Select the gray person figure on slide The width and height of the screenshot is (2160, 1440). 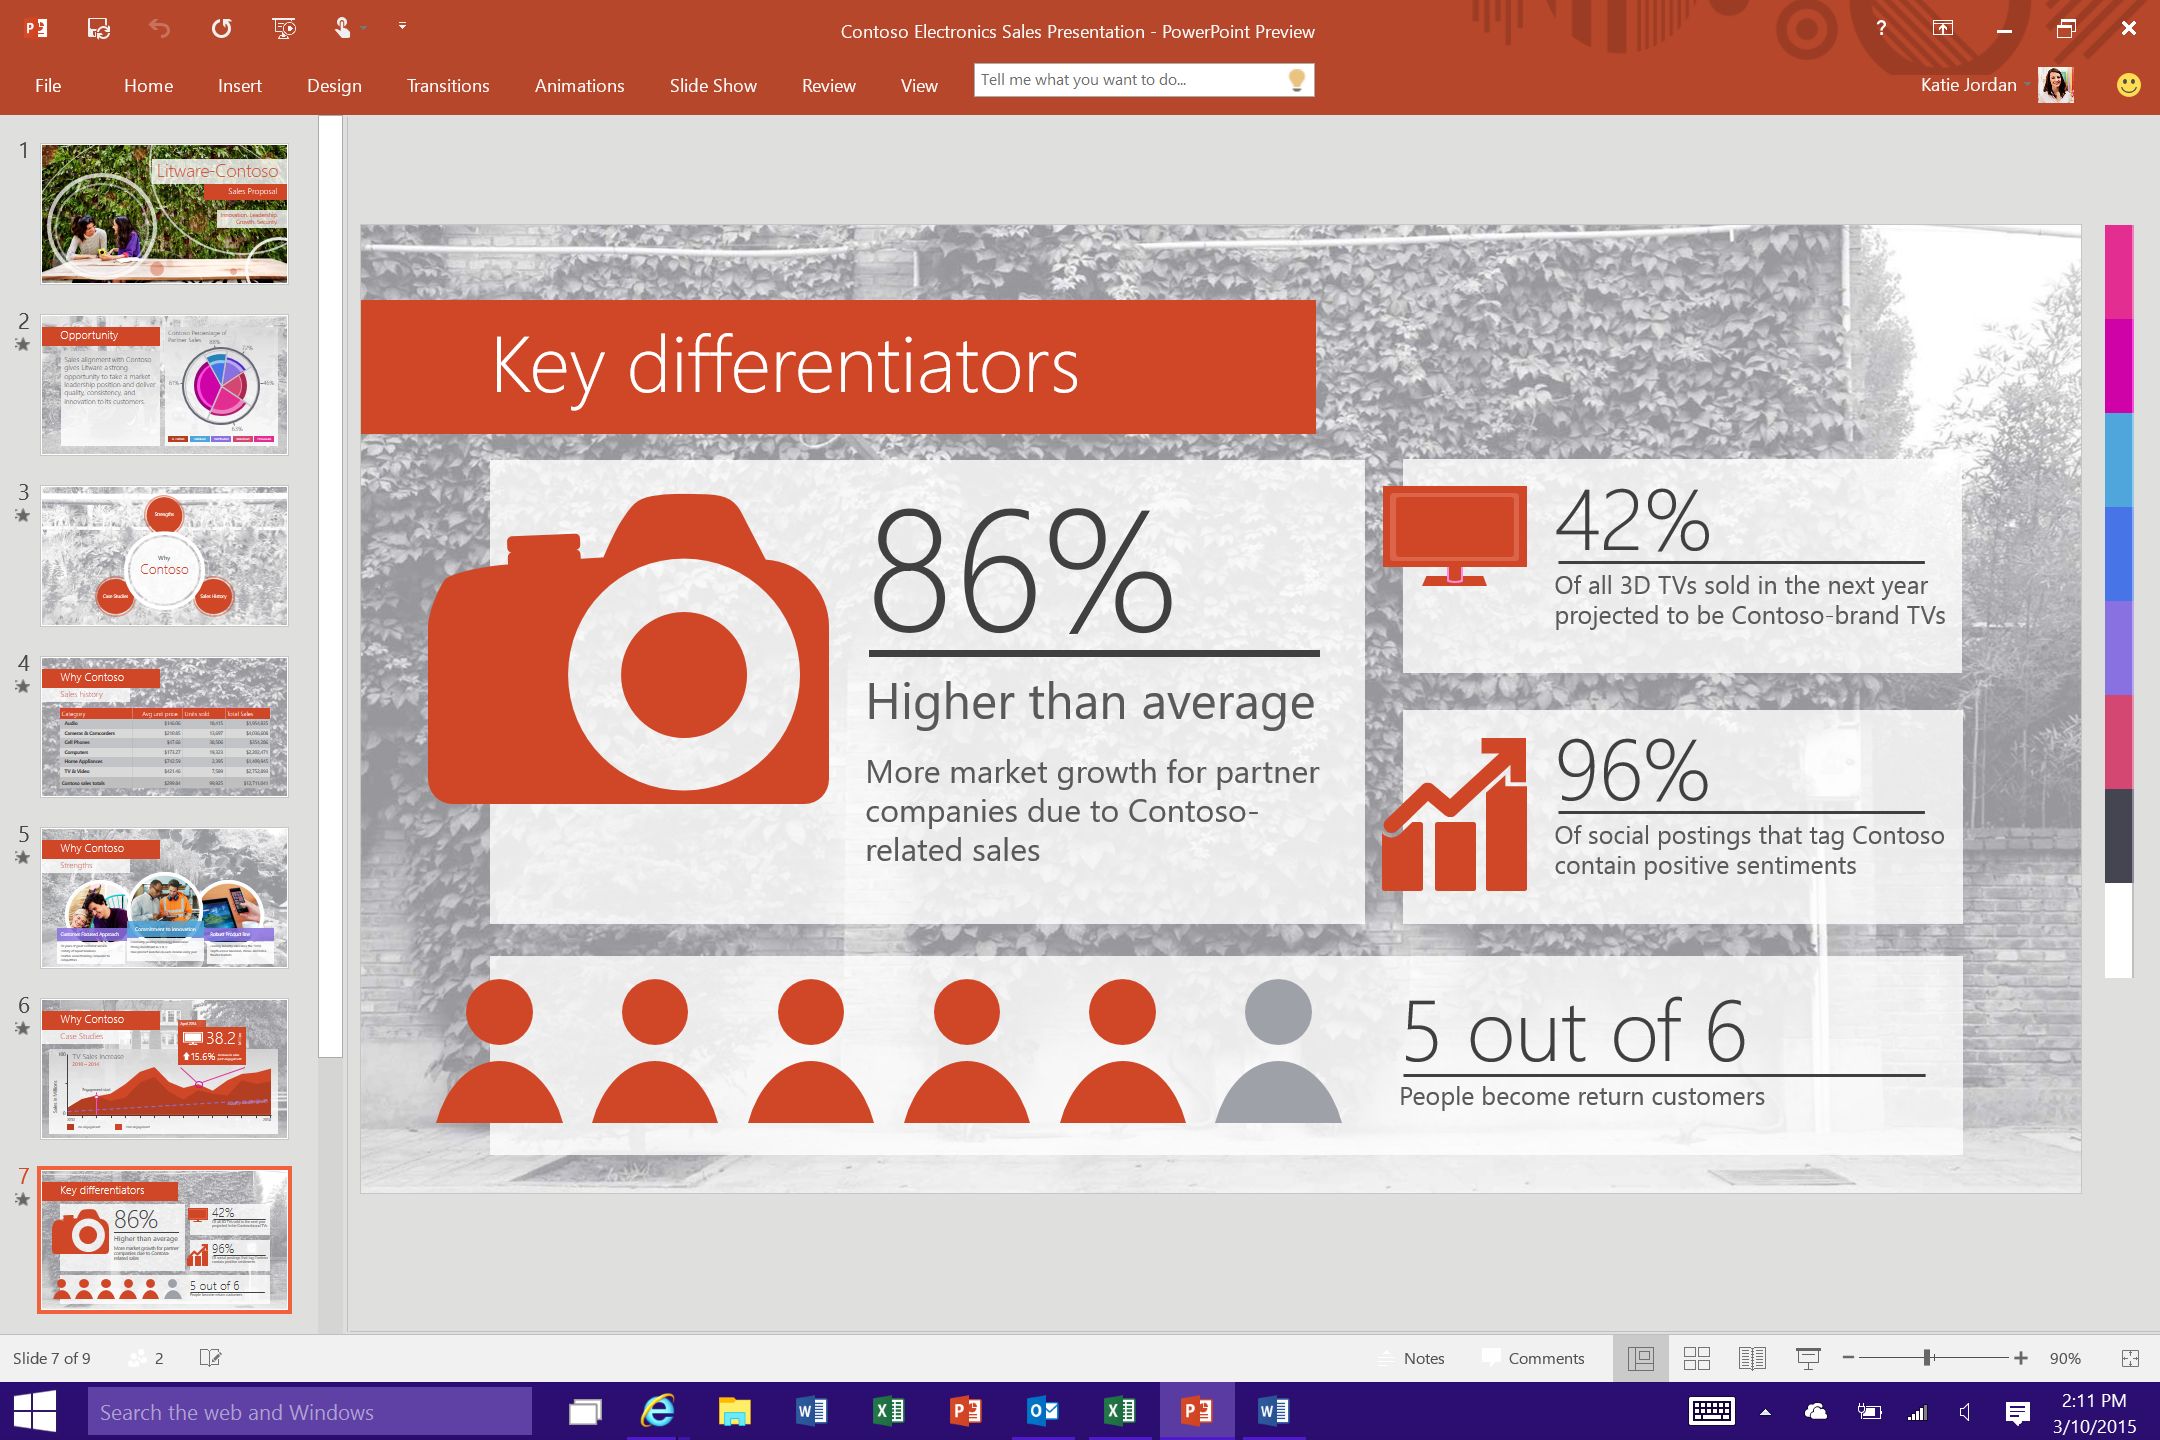pyautogui.click(x=1278, y=1050)
